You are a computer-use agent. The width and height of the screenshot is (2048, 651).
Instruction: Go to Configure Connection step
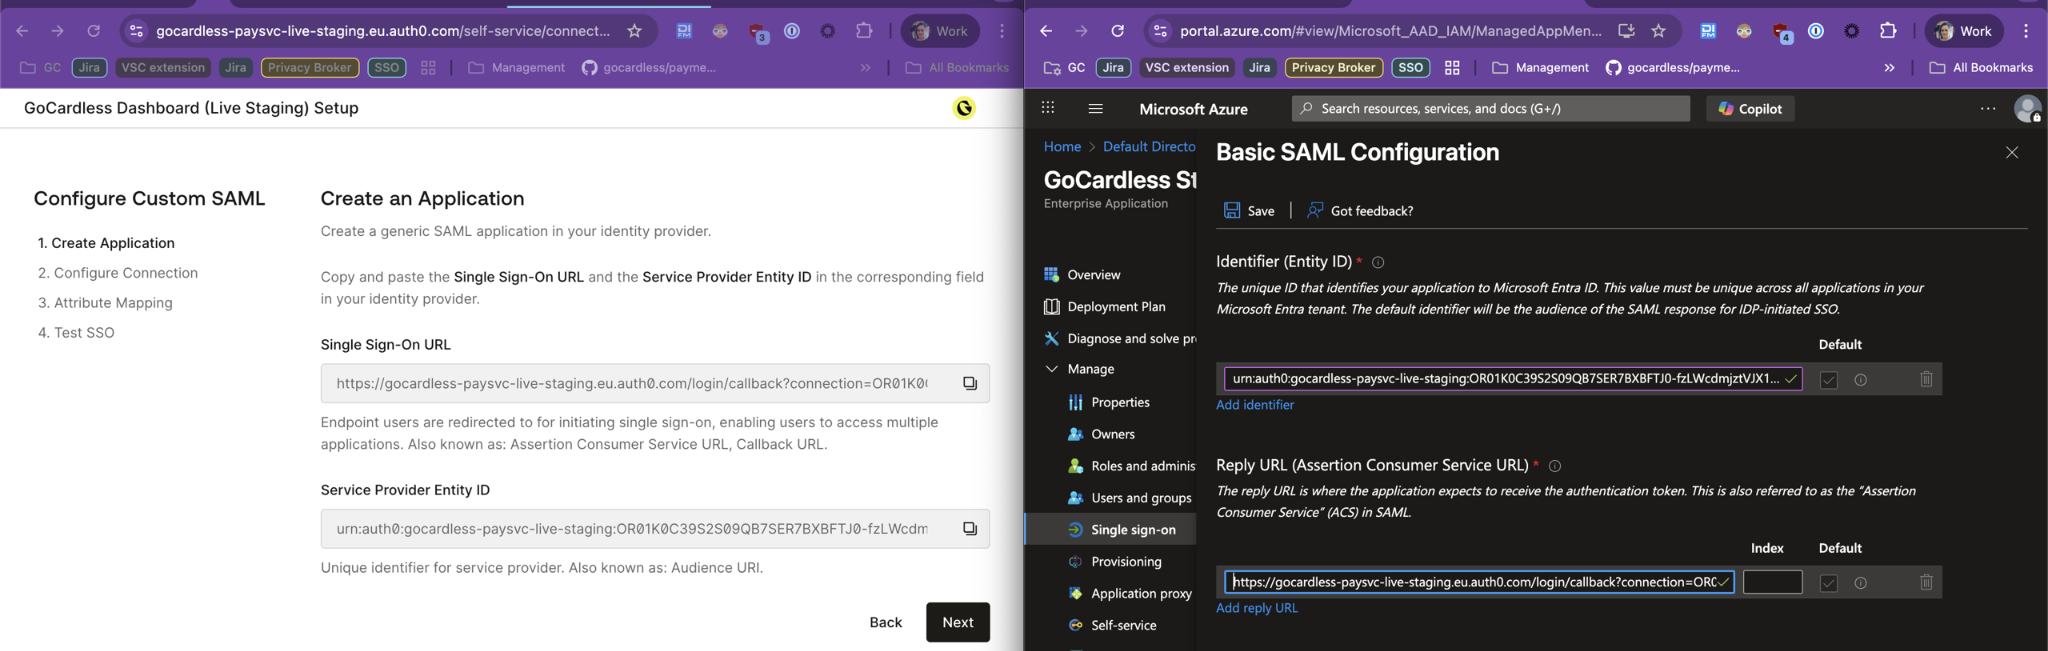coord(125,273)
